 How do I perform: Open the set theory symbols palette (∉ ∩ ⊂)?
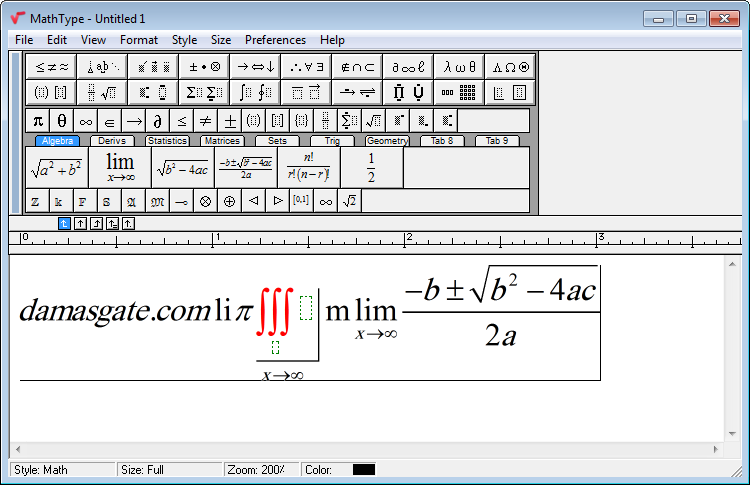(x=357, y=66)
